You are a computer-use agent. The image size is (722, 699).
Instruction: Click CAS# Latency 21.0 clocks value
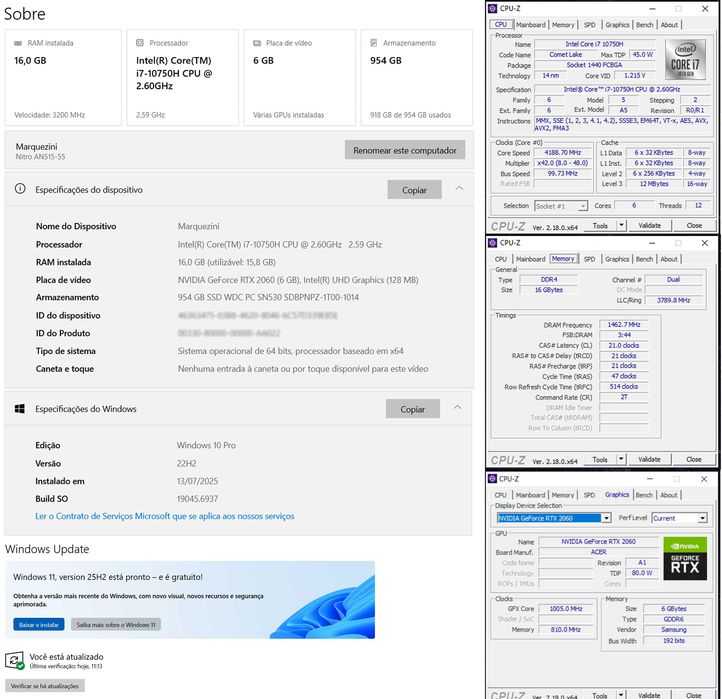tap(623, 345)
